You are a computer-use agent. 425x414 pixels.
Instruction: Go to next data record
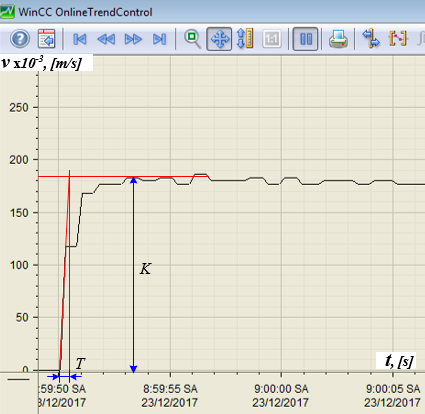133,39
